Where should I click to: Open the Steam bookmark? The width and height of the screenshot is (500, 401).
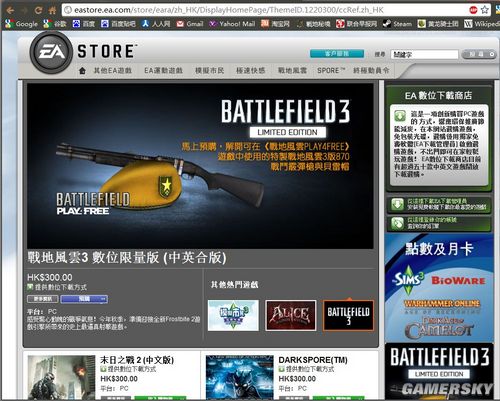(397, 24)
